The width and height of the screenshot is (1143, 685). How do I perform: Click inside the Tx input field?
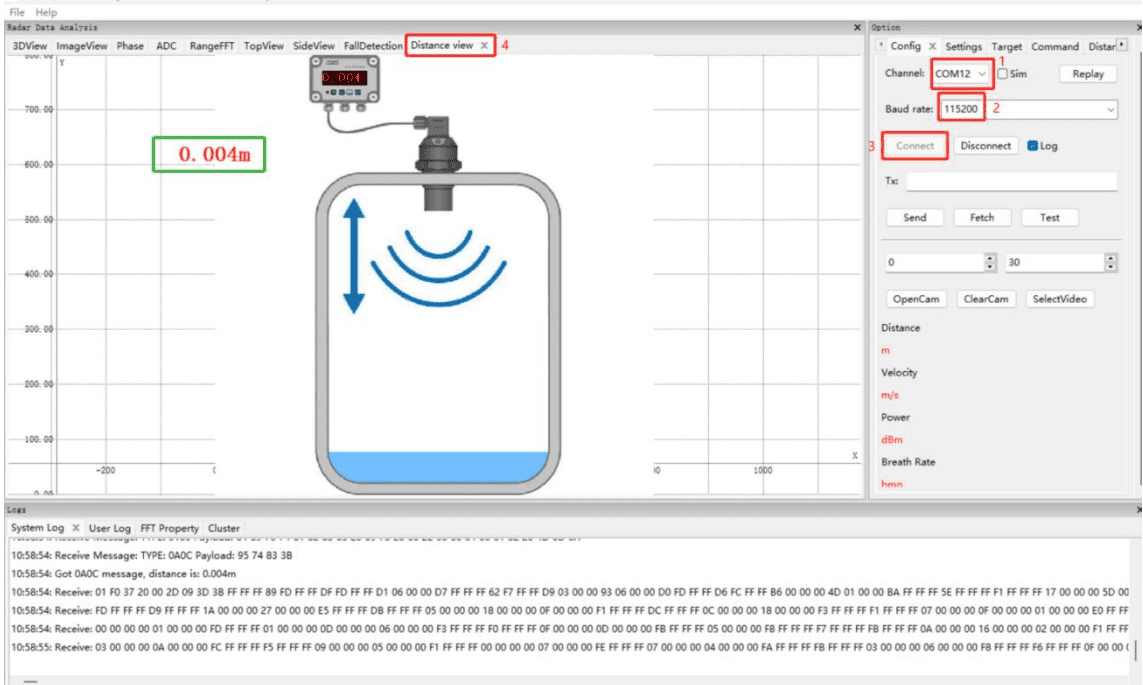tap(1010, 181)
